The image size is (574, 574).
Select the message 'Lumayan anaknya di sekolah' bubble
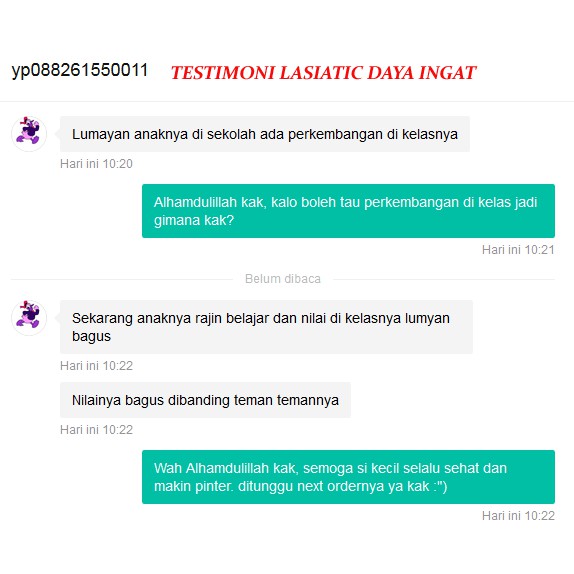click(265, 134)
